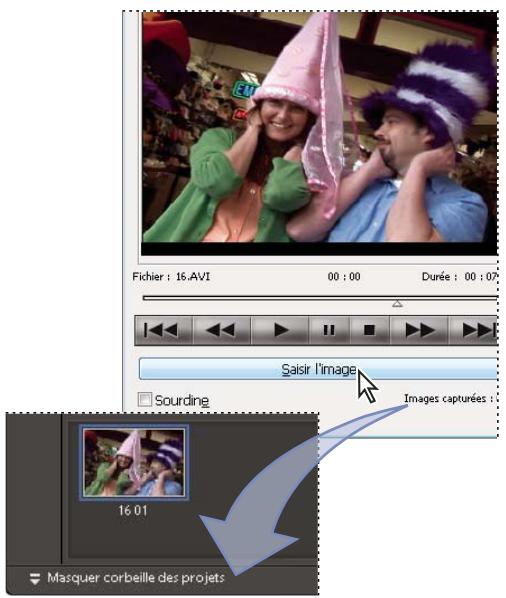Image resolution: width=506 pixels, height=598 pixels.
Task: Play the 16.AVI video
Action: (x=280, y=330)
